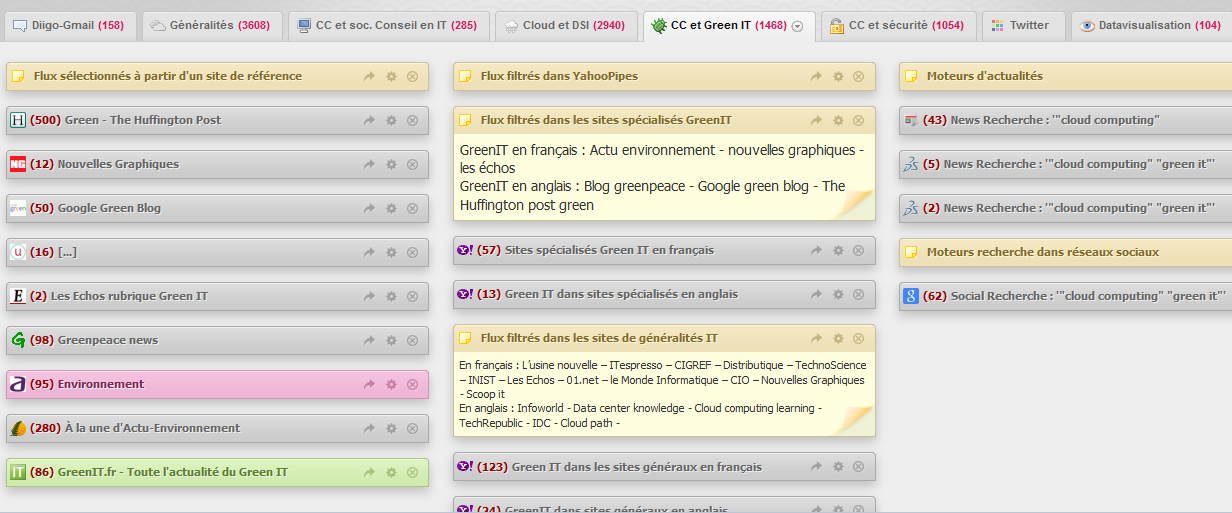The width and height of the screenshot is (1232, 513).
Task: Close the Google Green Blog widget
Action: 412,208
